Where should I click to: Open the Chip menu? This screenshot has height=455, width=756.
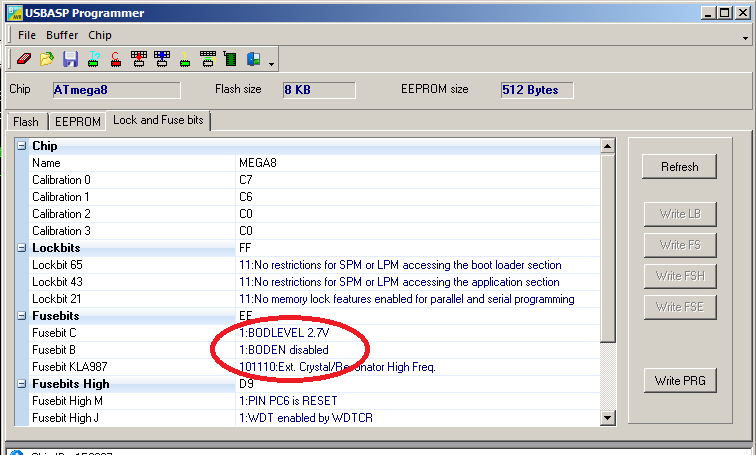pos(100,35)
